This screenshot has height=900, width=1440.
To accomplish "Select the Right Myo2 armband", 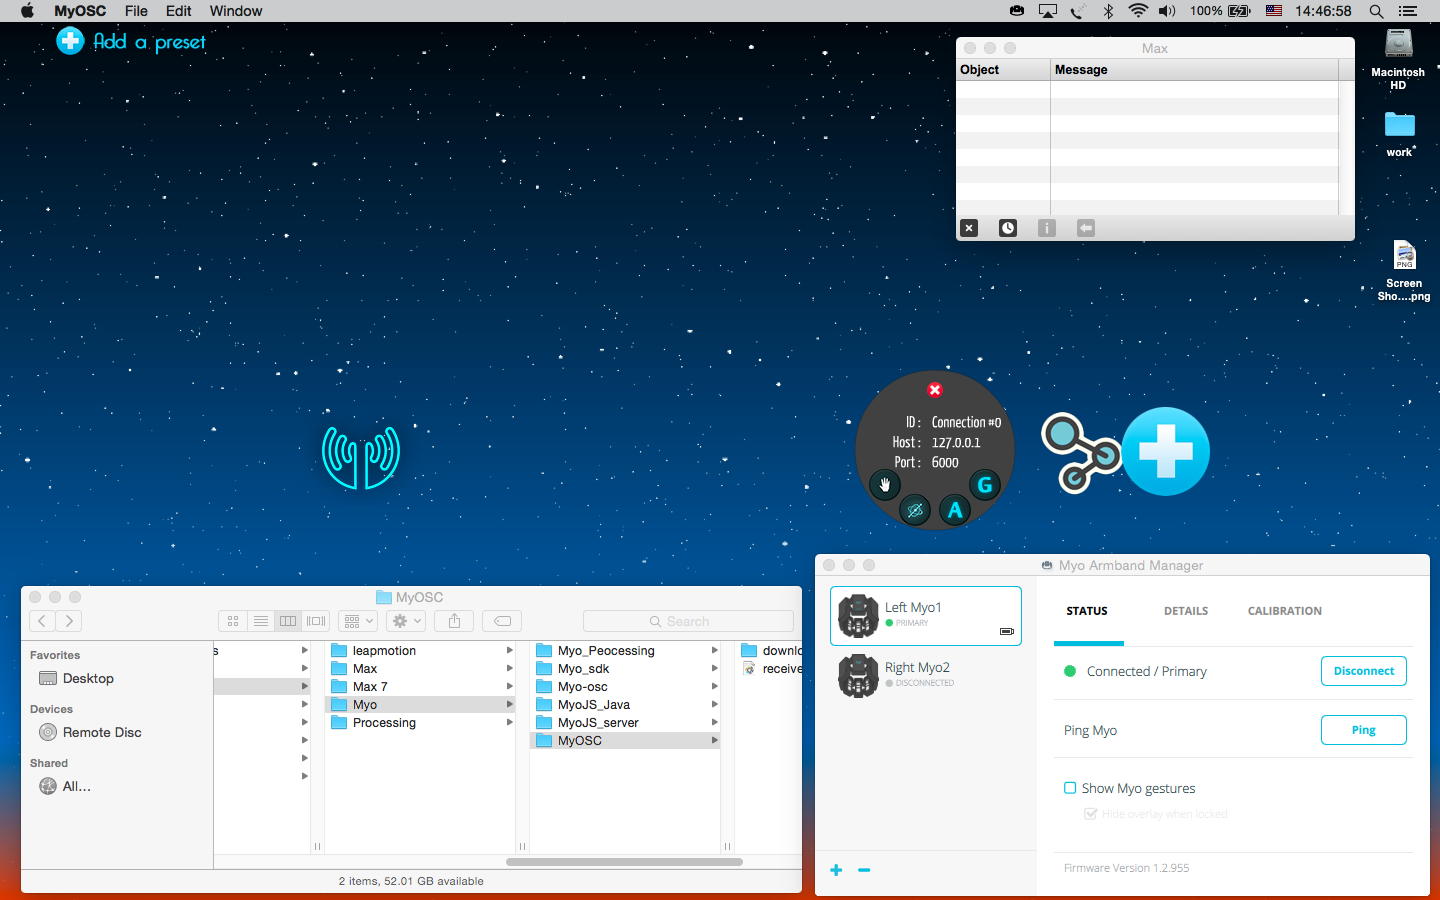I will click(926, 676).
